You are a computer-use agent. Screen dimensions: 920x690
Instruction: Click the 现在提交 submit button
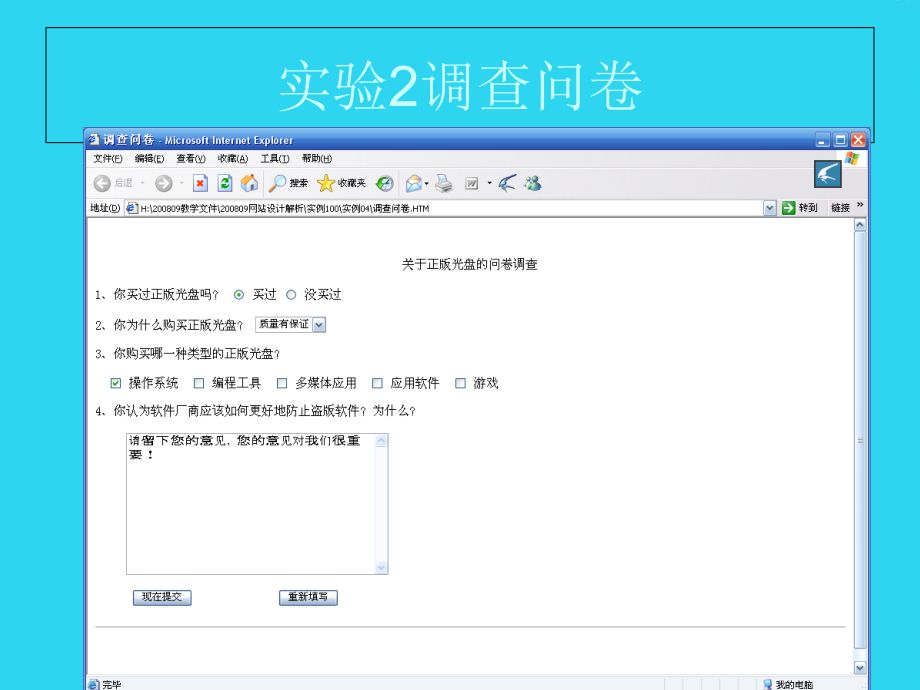[x=162, y=597]
